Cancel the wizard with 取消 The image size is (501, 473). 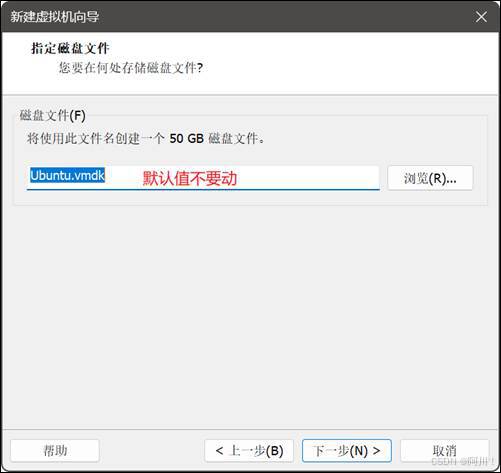pyautogui.click(x=445, y=451)
